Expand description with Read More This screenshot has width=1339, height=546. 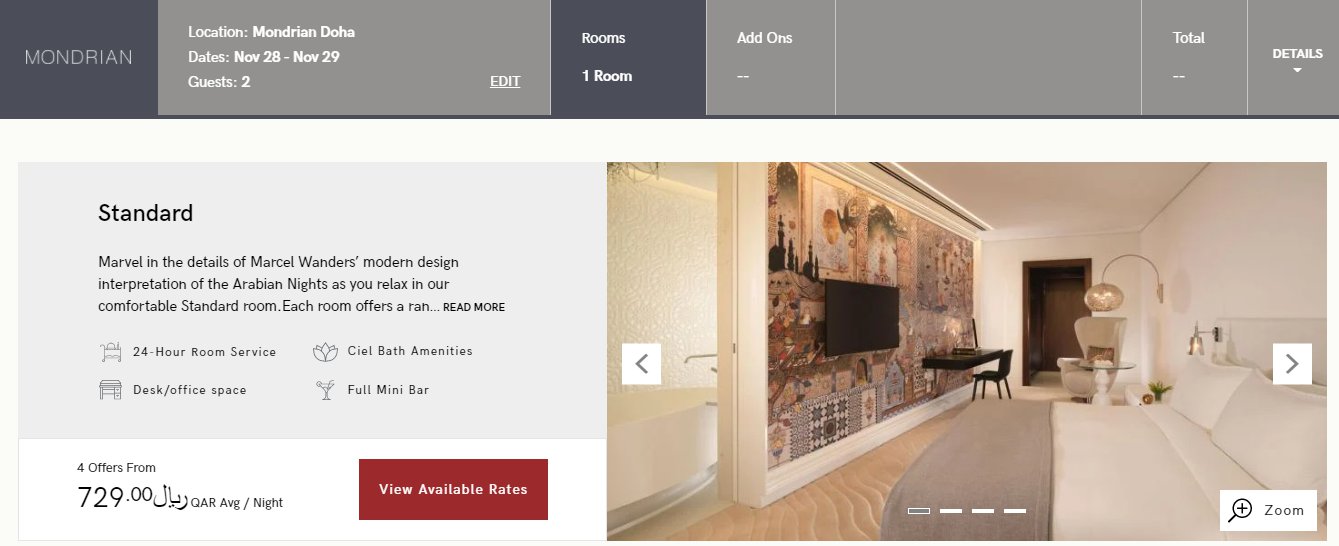474,308
